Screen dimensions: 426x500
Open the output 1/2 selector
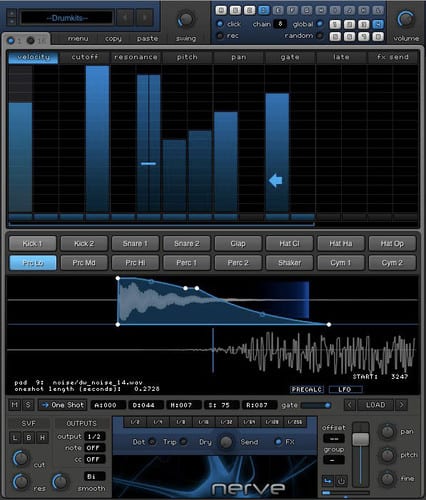point(94,437)
